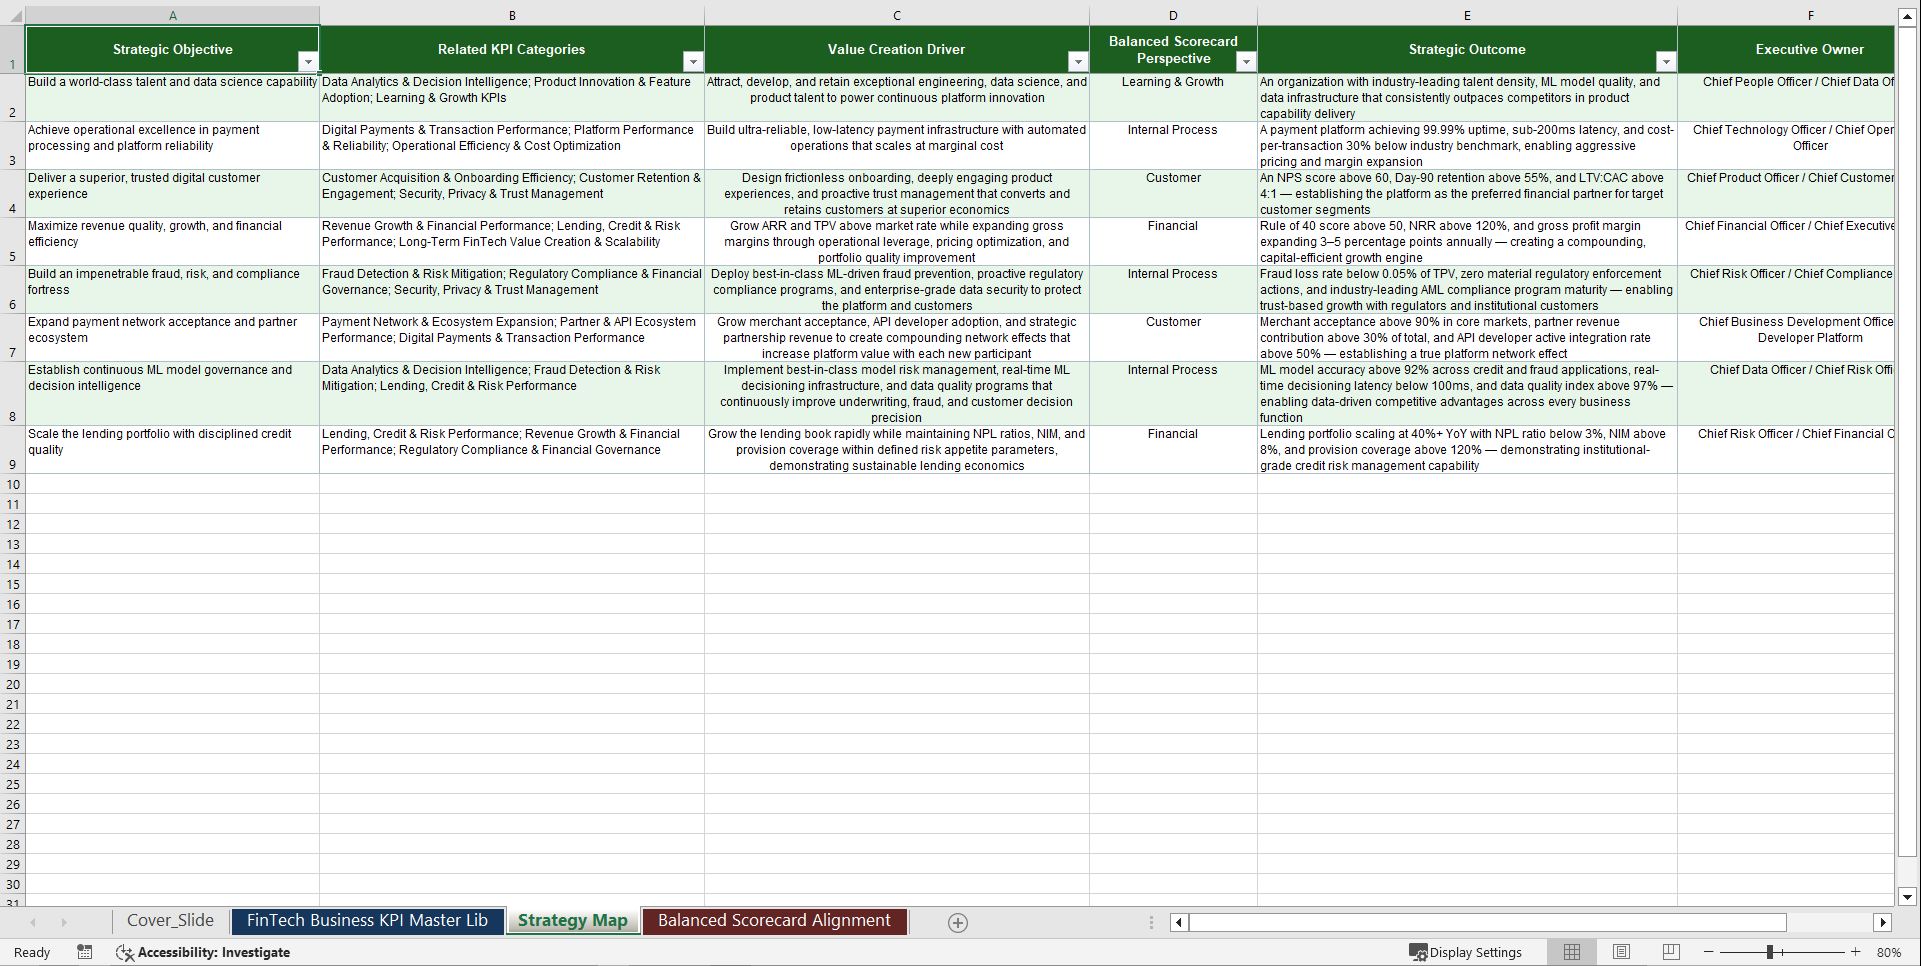Select row 2 header
Screen dimensions: 1921x966
click(x=12, y=98)
